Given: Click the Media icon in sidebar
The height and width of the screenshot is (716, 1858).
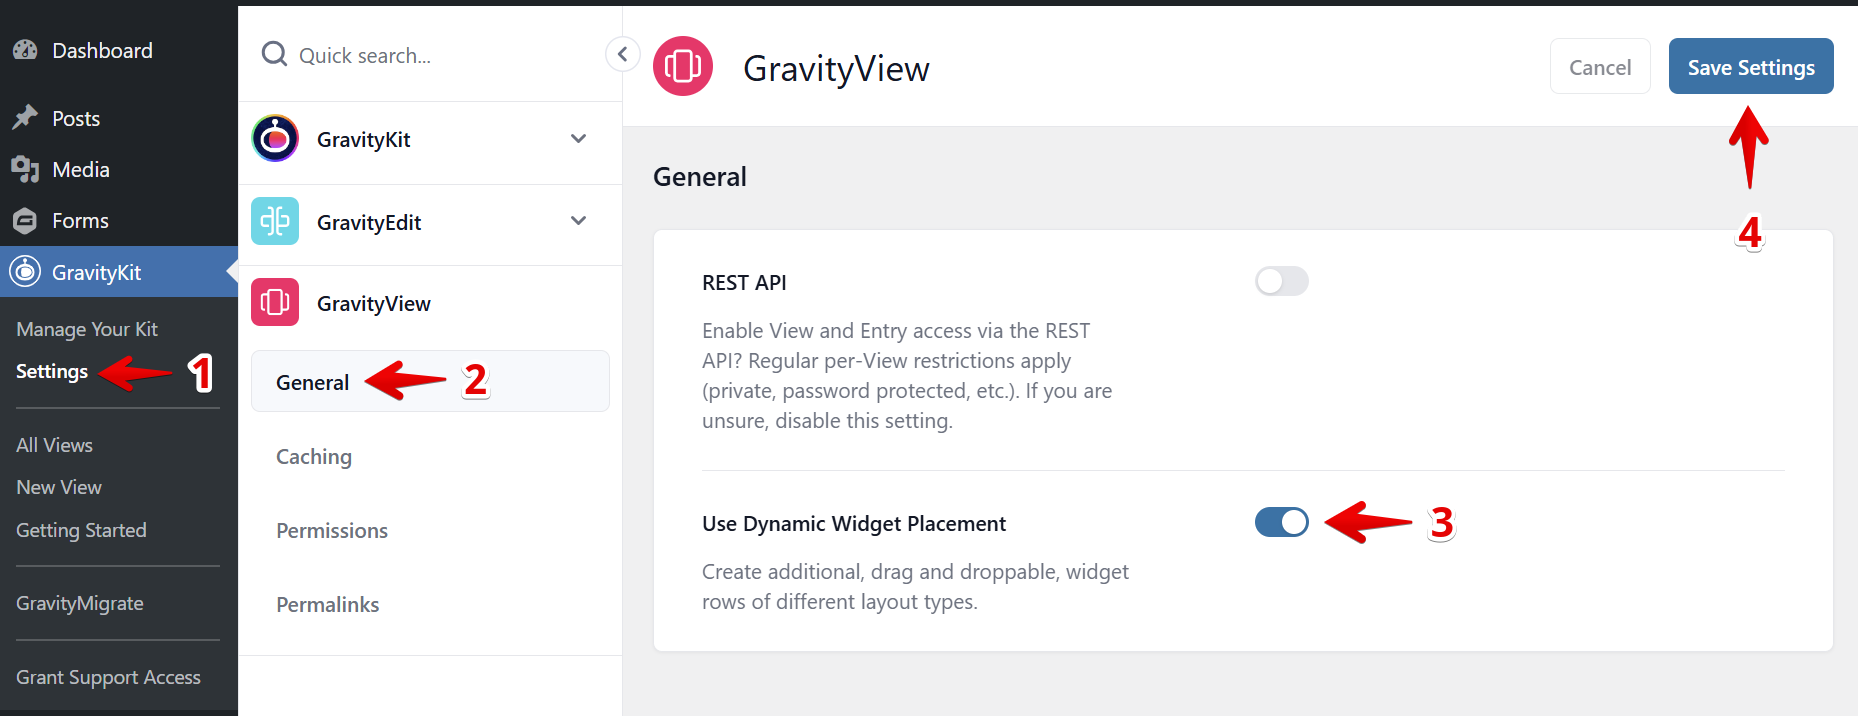Looking at the screenshot, I should point(26,169).
